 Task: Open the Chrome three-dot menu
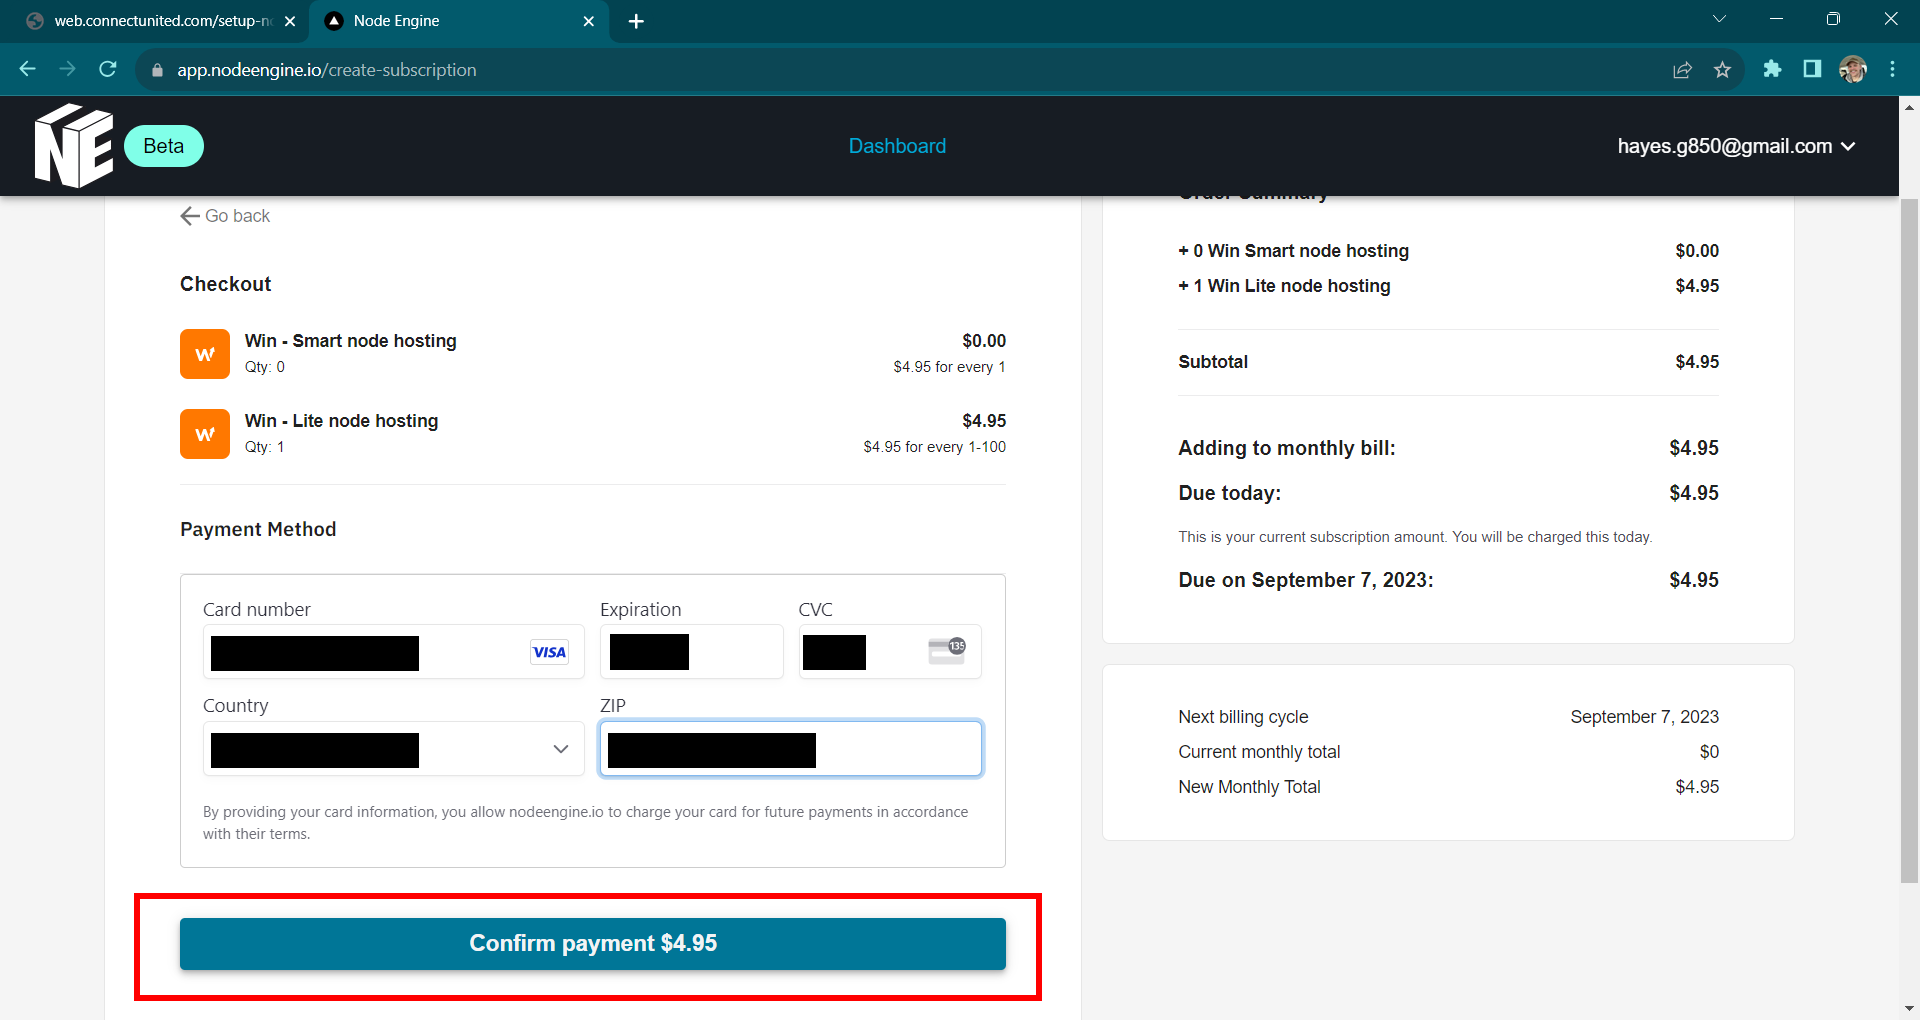coord(1892,69)
